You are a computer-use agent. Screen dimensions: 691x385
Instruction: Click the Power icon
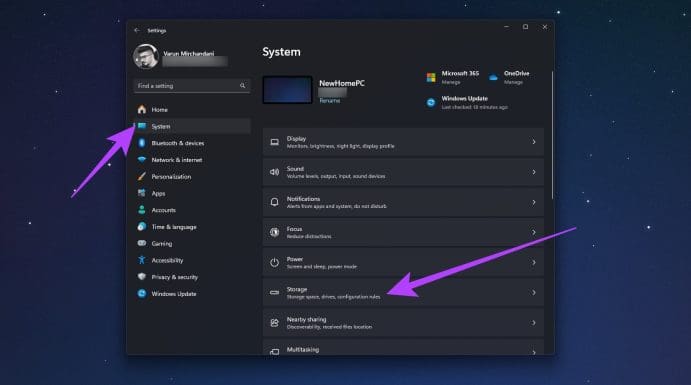(x=275, y=263)
